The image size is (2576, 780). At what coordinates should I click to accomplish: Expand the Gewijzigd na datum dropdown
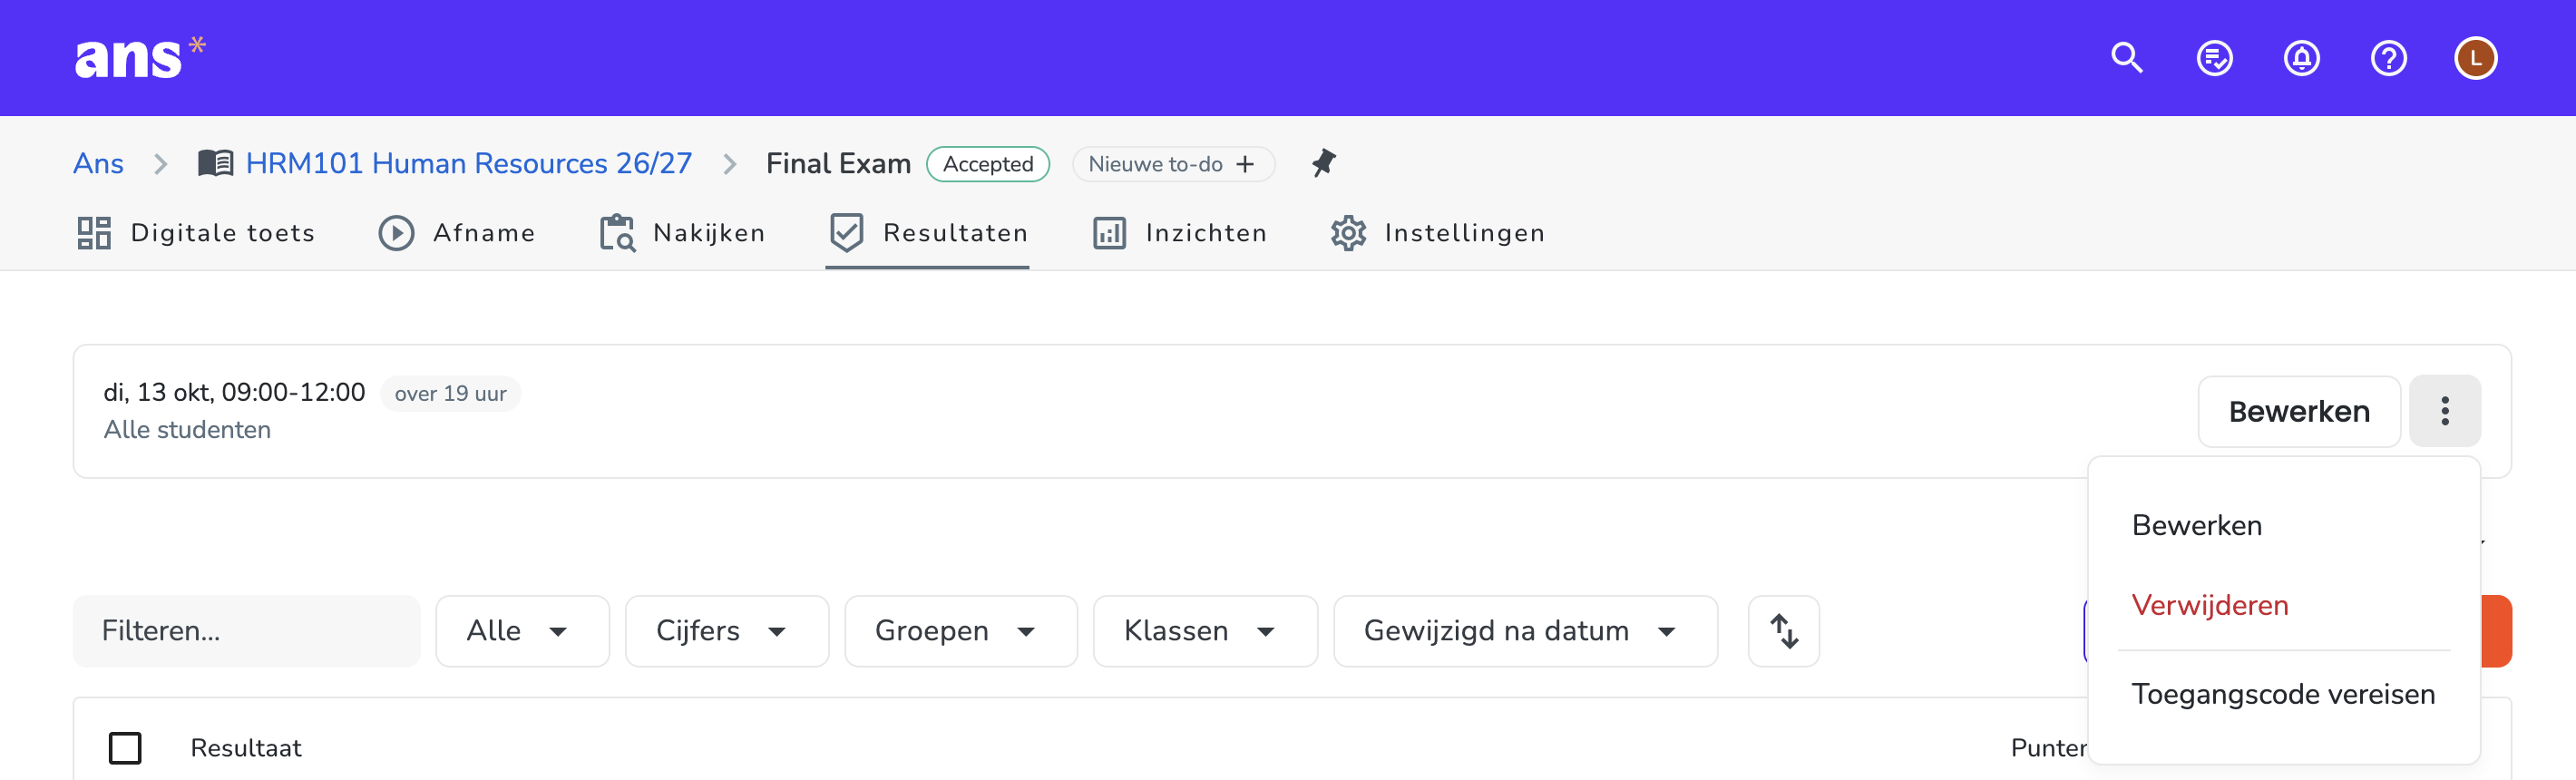coord(1525,631)
